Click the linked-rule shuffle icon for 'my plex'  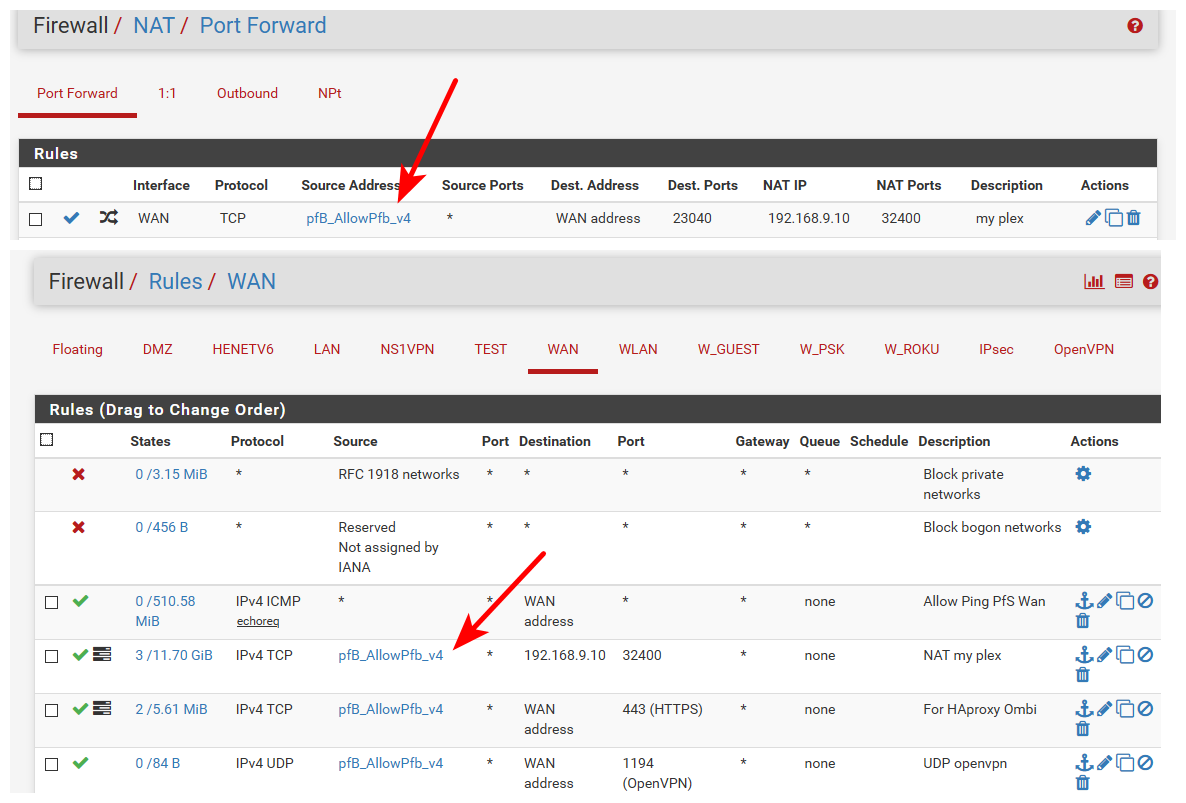click(x=108, y=218)
